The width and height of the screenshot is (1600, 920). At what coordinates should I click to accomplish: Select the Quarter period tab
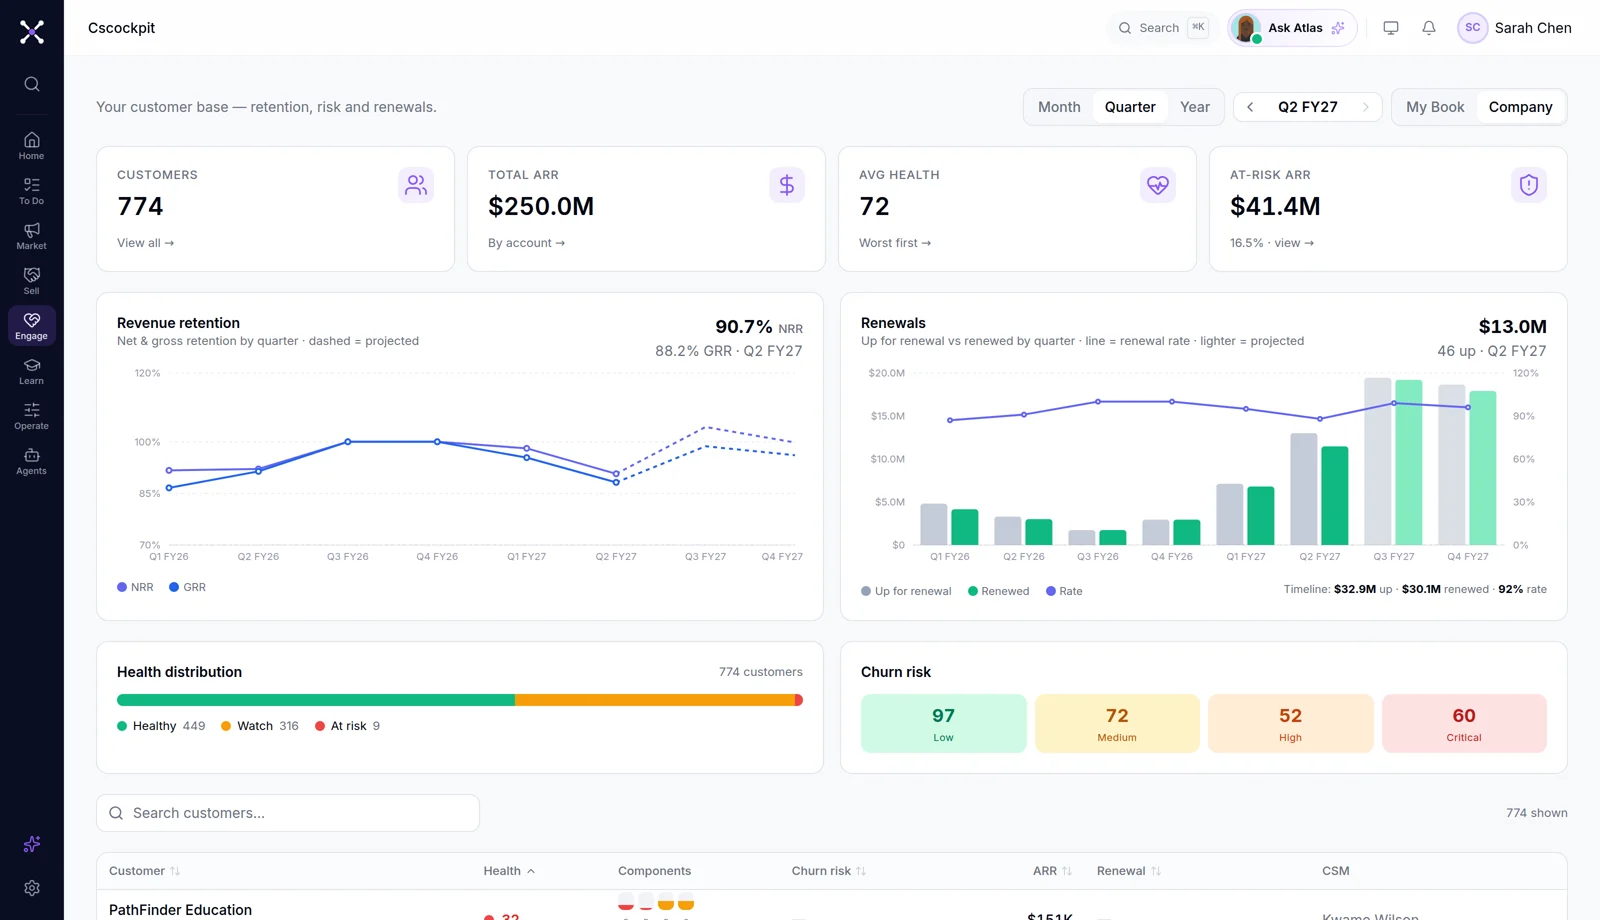[x=1130, y=107]
